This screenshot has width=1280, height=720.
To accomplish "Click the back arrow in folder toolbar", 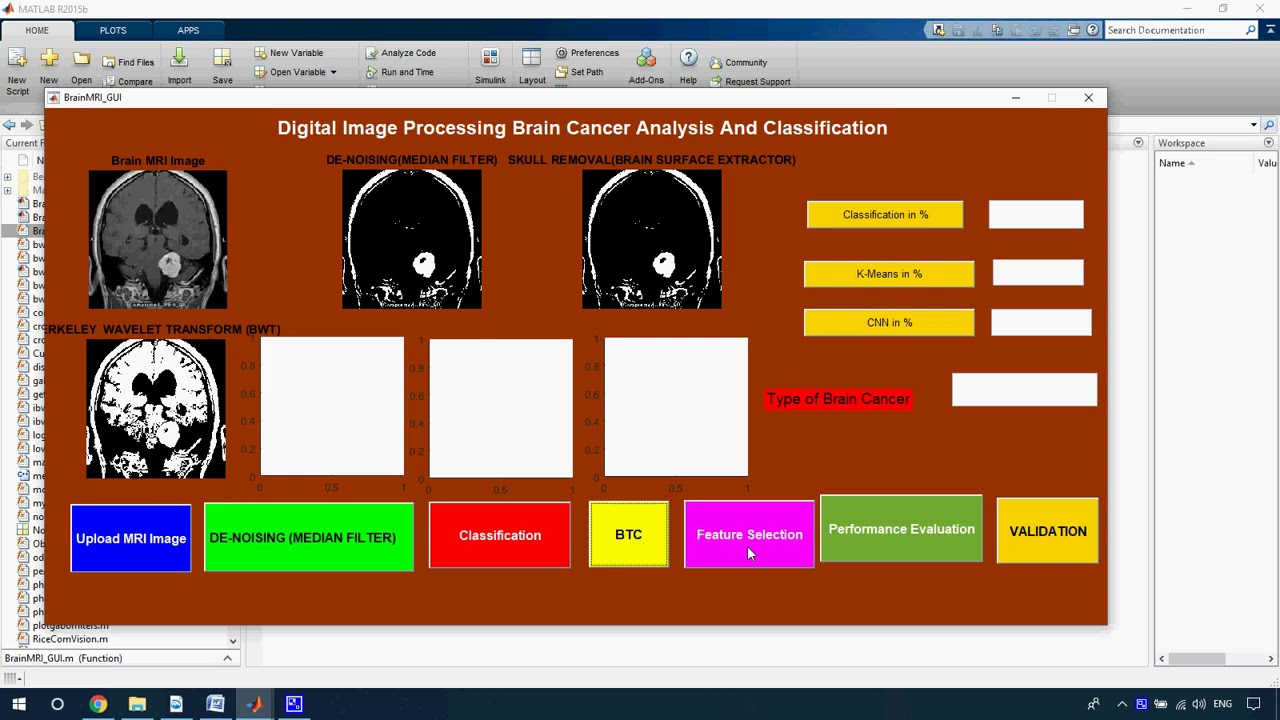I will coord(8,125).
